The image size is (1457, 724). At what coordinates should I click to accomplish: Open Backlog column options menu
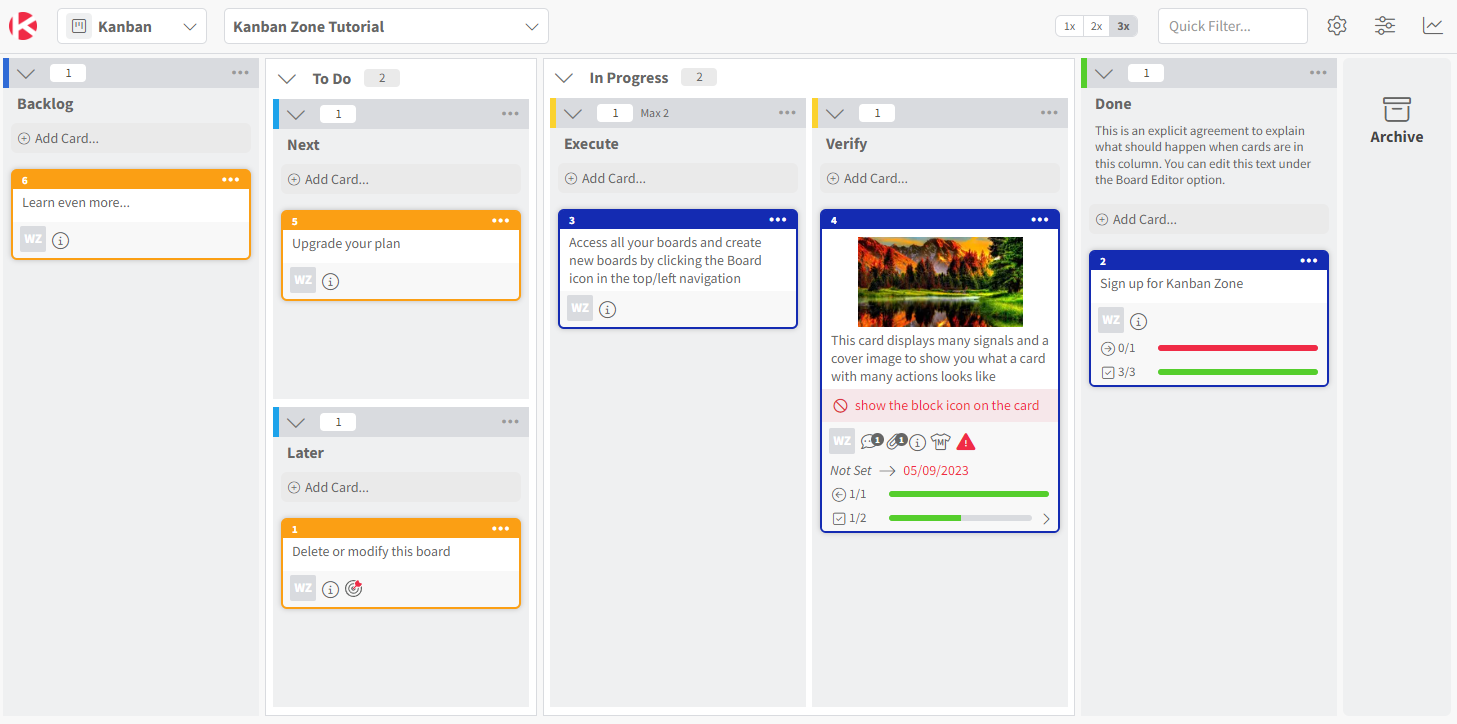click(241, 73)
